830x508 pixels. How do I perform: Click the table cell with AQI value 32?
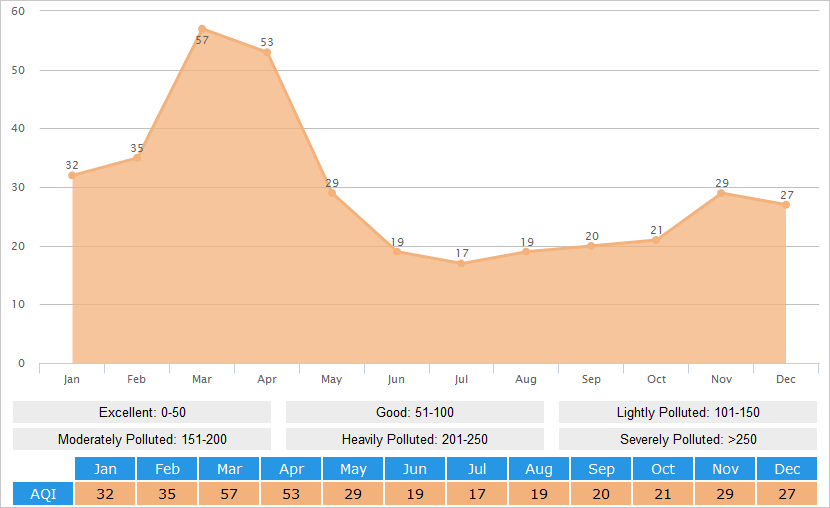(x=105, y=494)
